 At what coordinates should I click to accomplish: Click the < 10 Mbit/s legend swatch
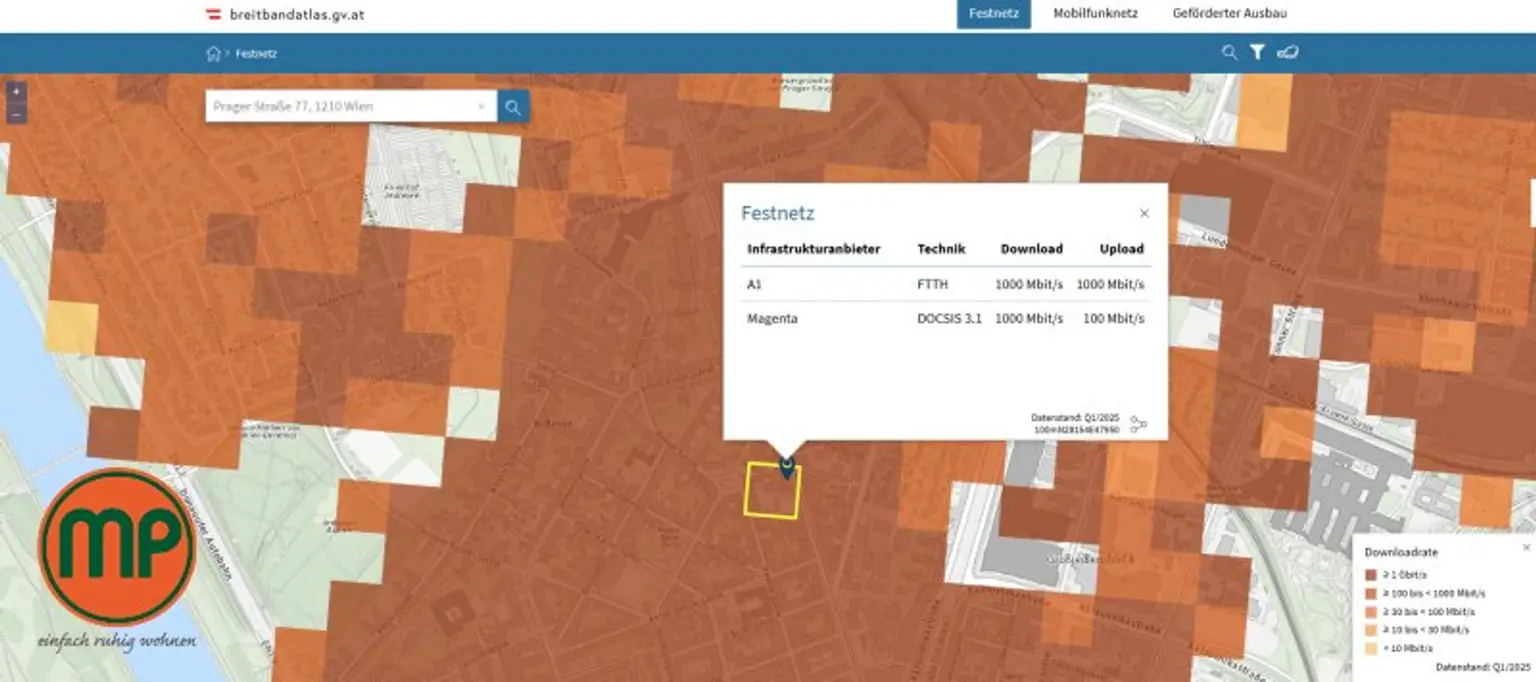click(x=1370, y=648)
